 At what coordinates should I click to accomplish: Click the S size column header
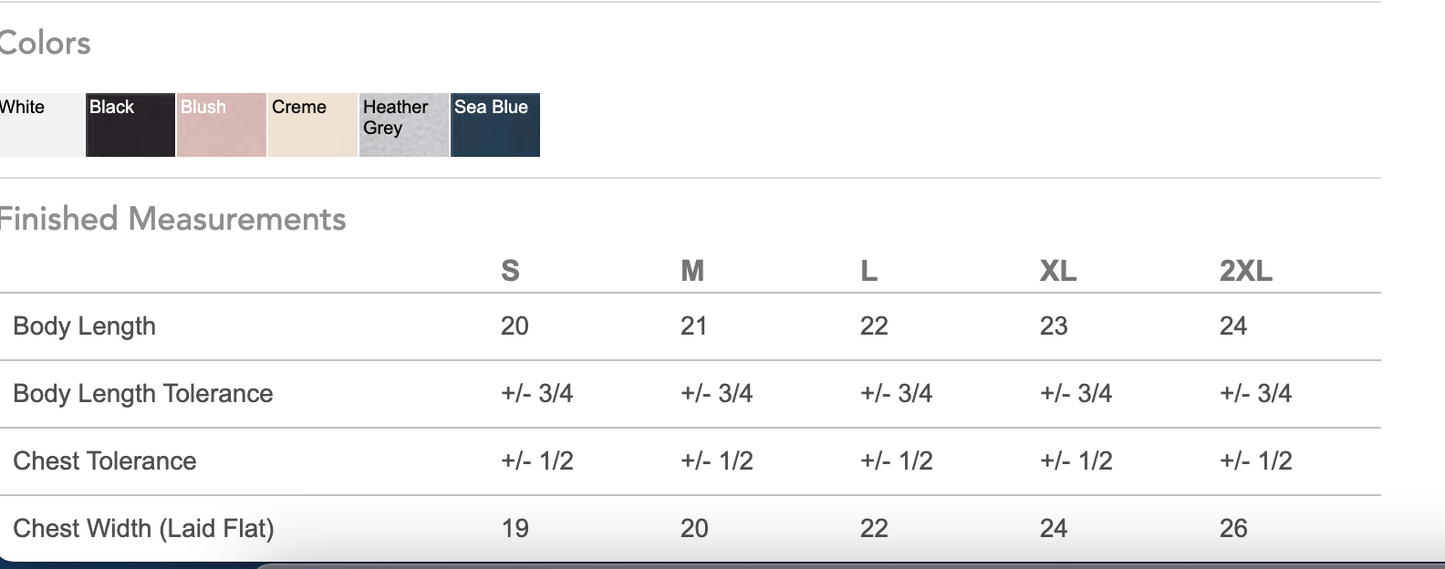point(510,271)
